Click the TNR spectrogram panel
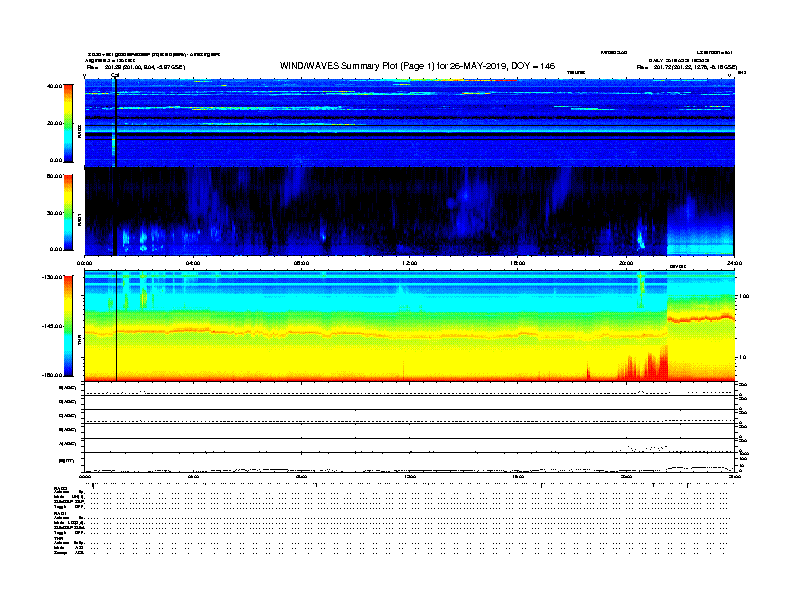The width and height of the screenshot is (792, 612). (x=410, y=326)
